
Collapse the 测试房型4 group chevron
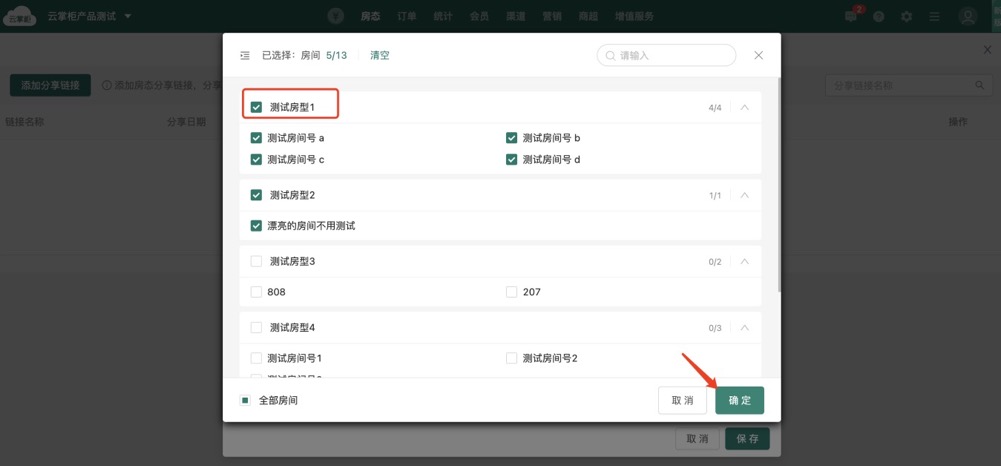click(x=744, y=328)
